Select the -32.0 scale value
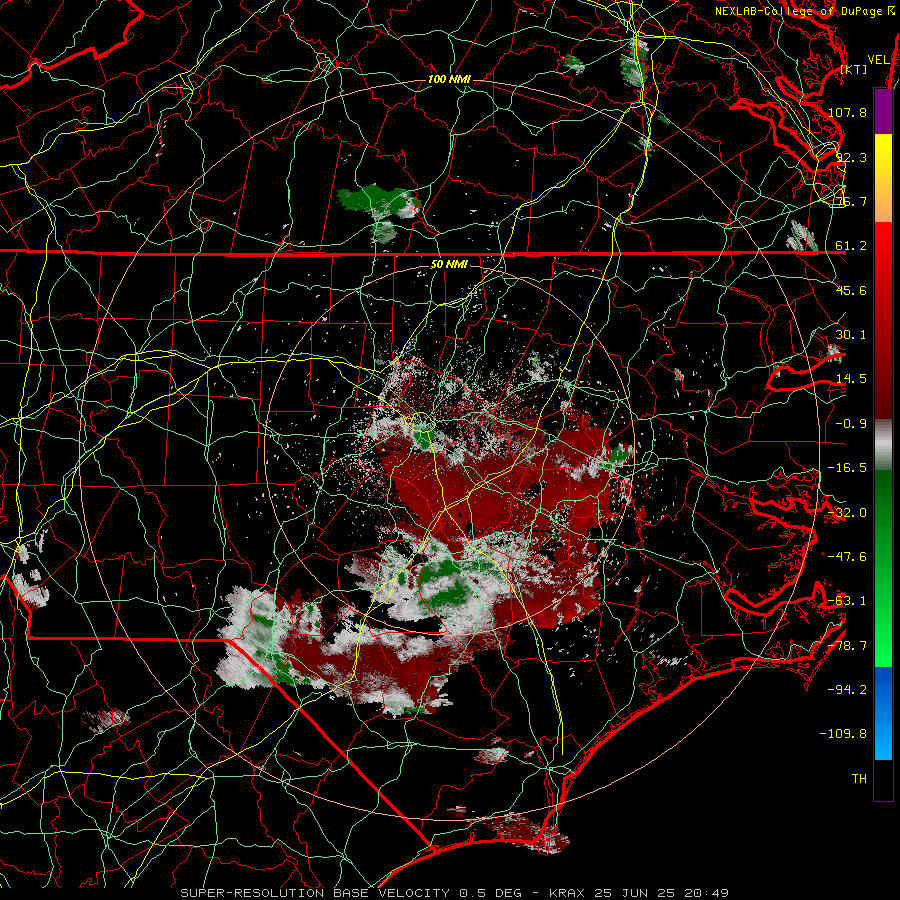The image size is (900, 900). [x=847, y=513]
